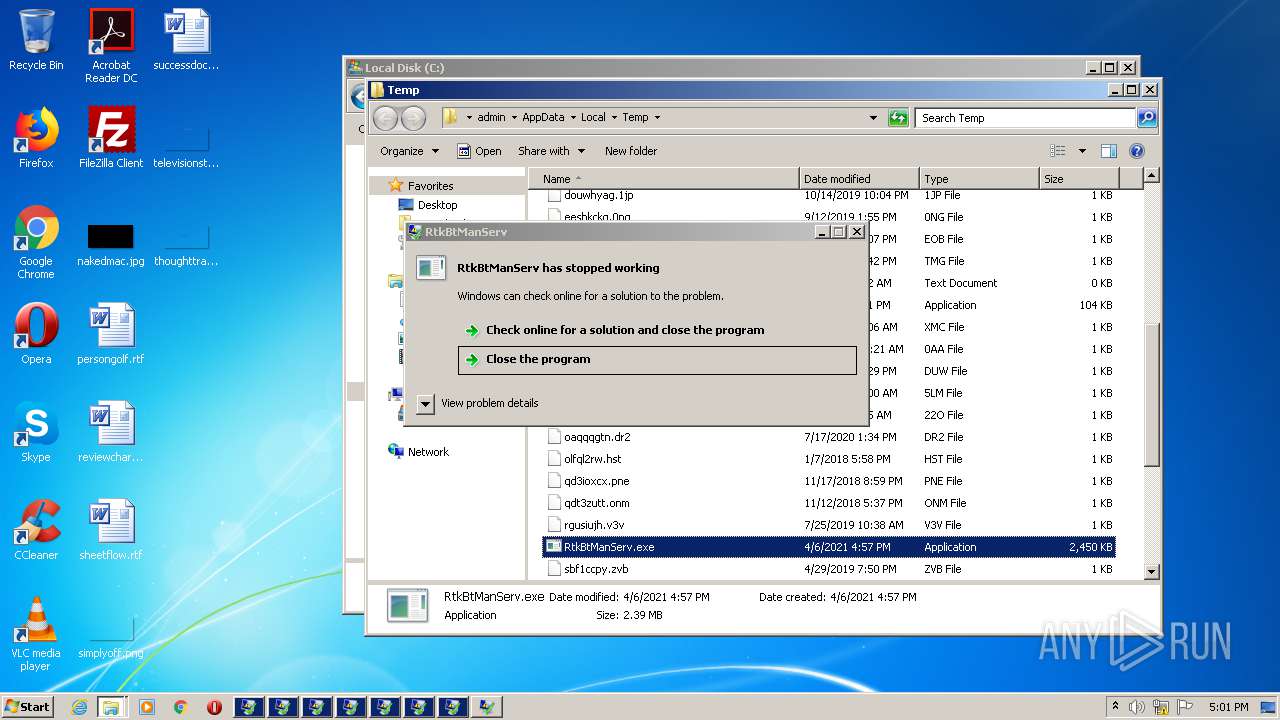Launch FileZilla Client shortcut

pos(111,138)
